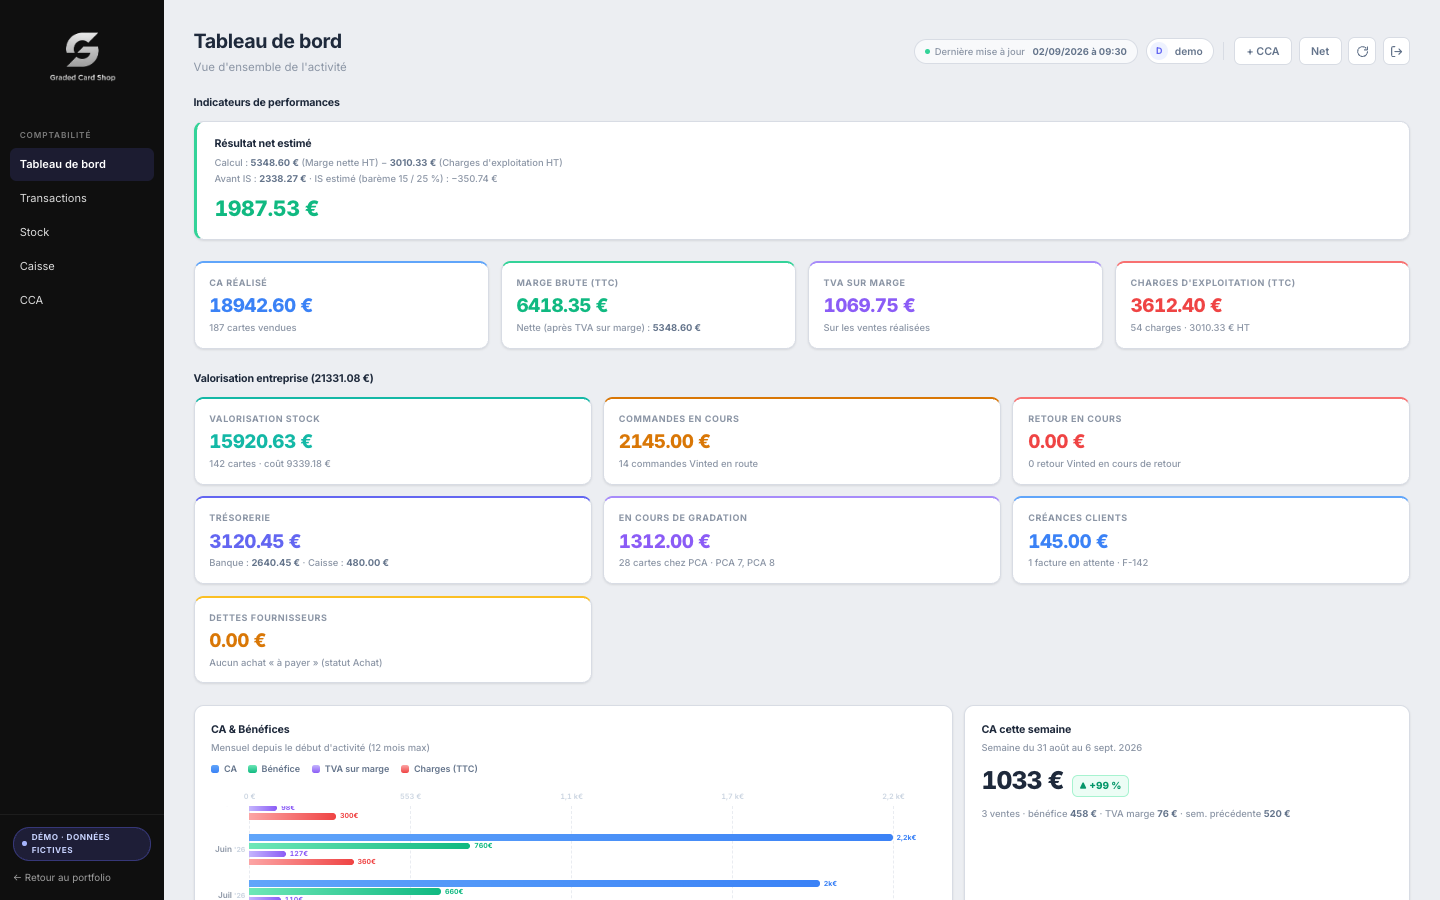Viewport: 1440px width, 900px height.
Task: Toggle the Net button
Action: click(1320, 51)
